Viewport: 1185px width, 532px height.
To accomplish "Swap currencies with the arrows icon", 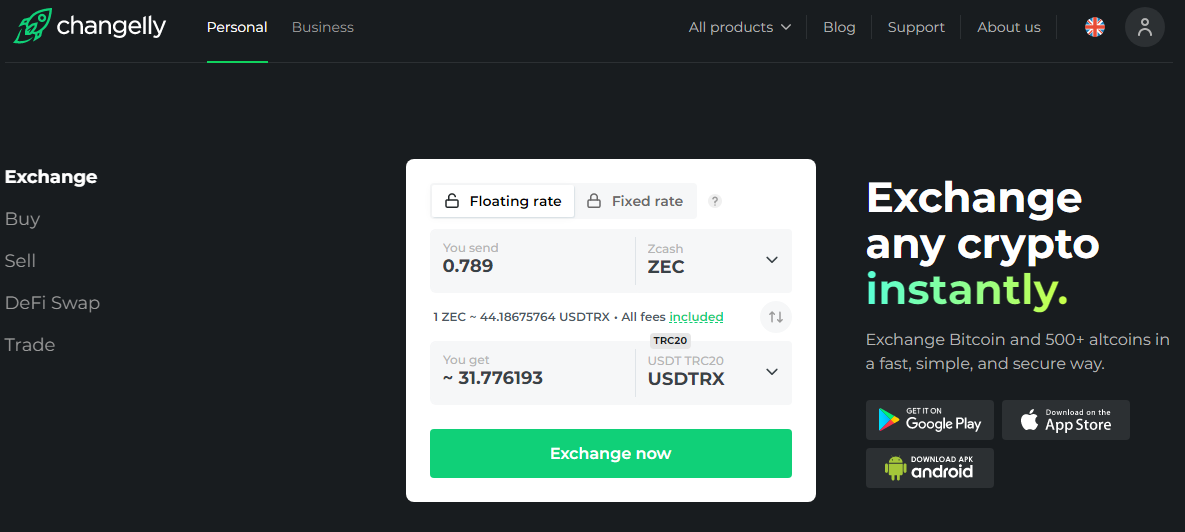I will click(775, 317).
